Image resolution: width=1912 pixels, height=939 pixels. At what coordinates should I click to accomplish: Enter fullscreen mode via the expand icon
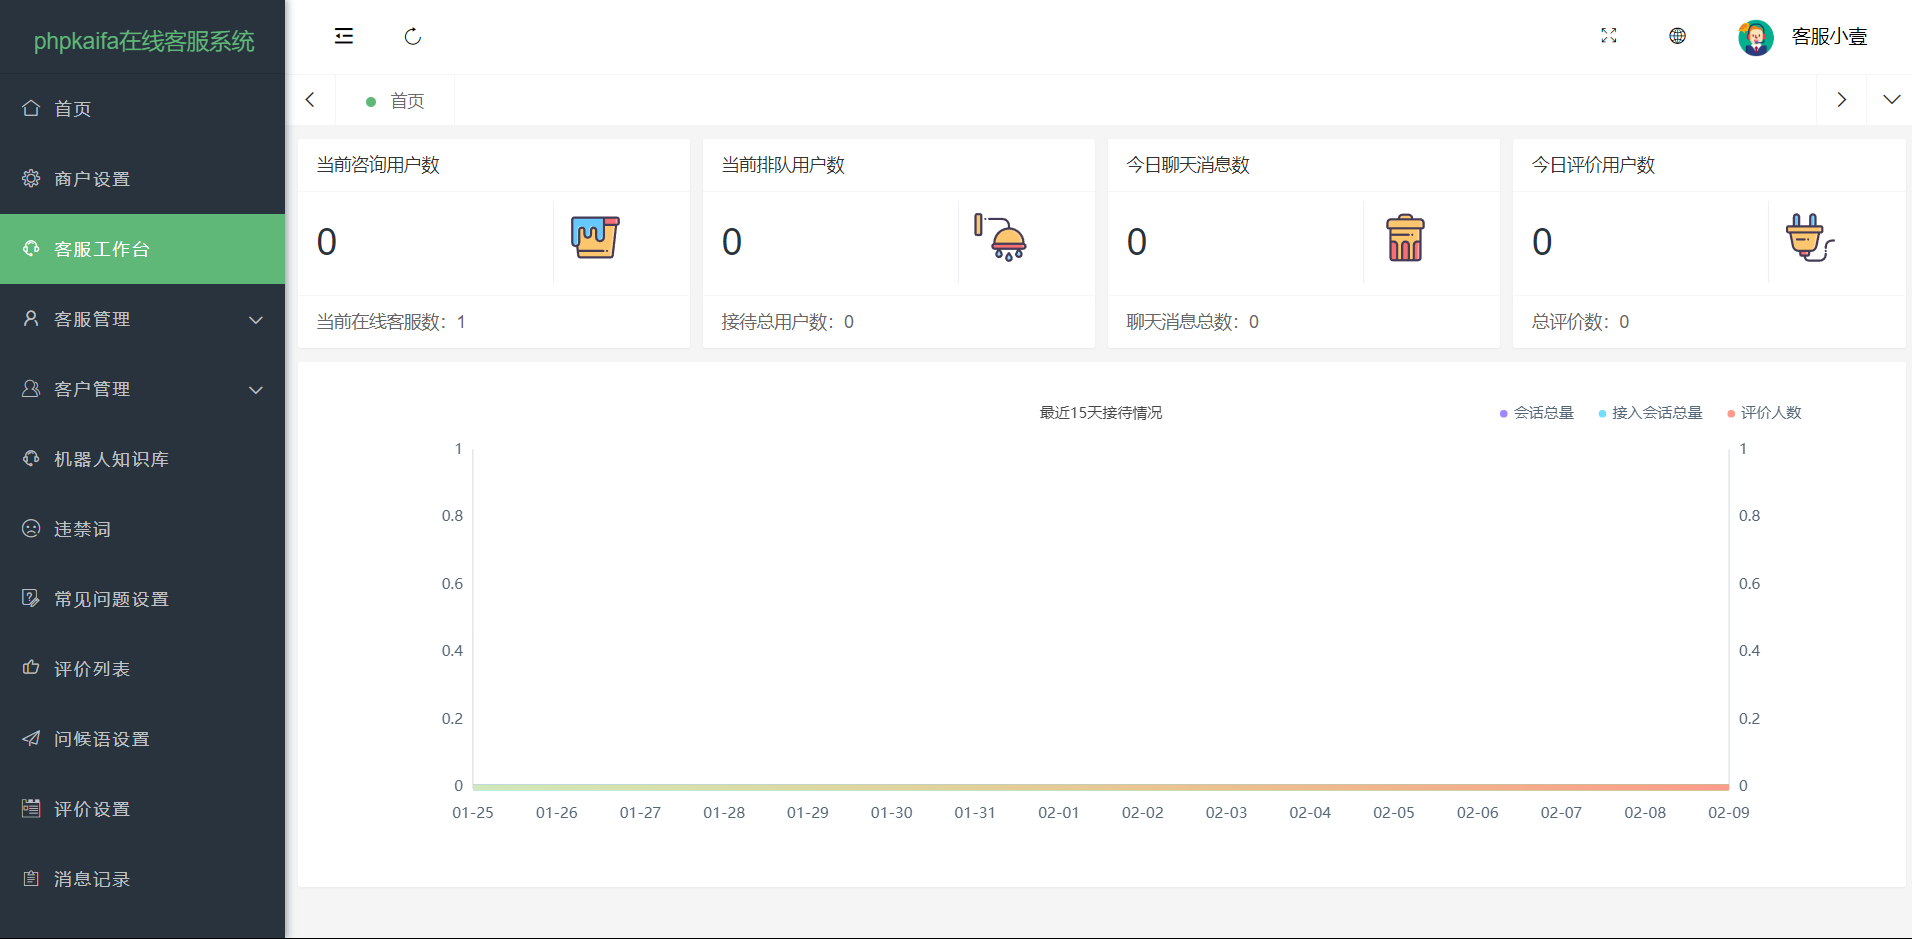[1608, 36]
